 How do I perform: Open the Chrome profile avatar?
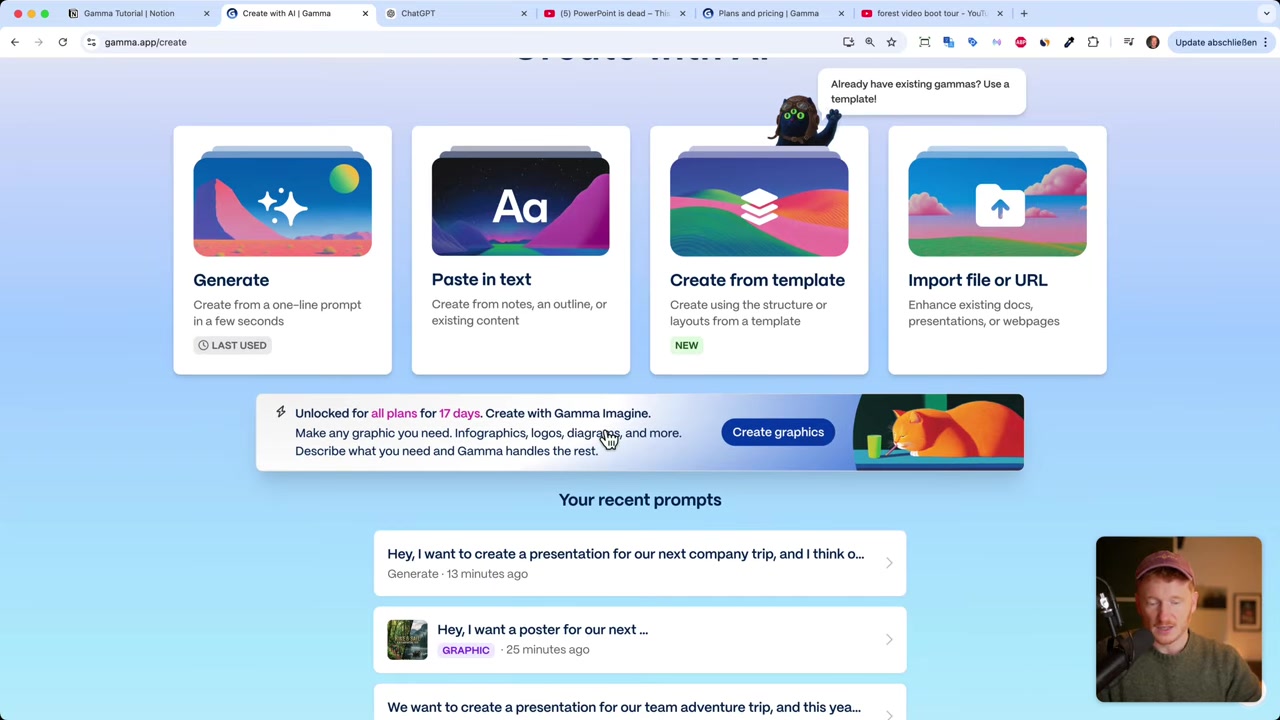click(1152, 42)
